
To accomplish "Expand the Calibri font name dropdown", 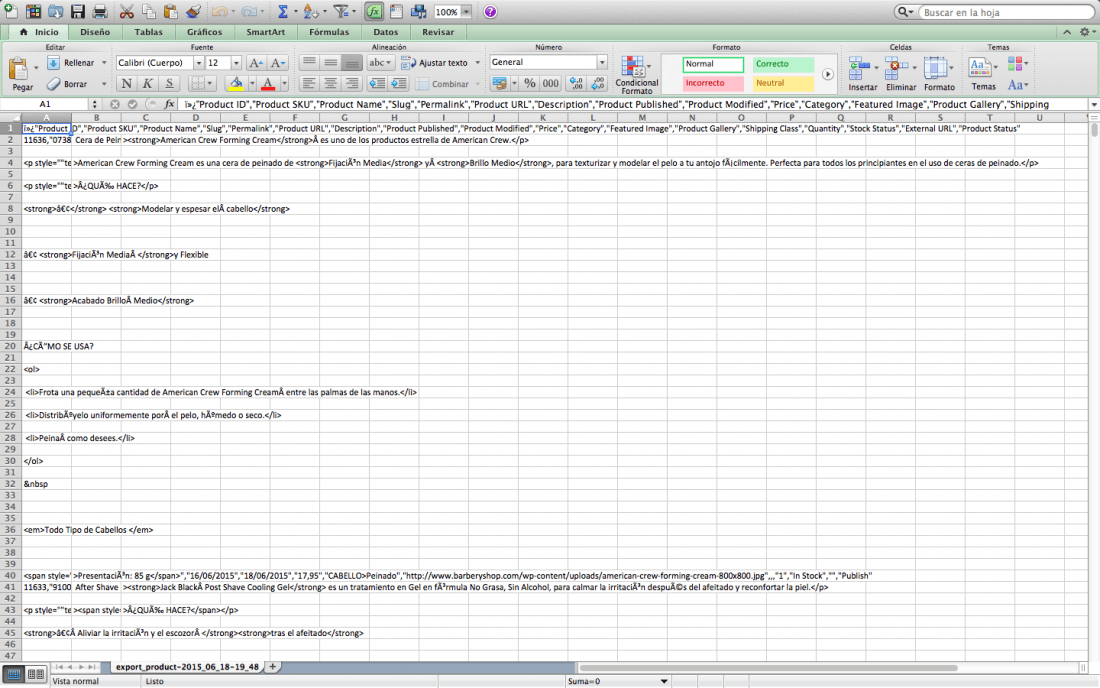I will click(199, 62).
